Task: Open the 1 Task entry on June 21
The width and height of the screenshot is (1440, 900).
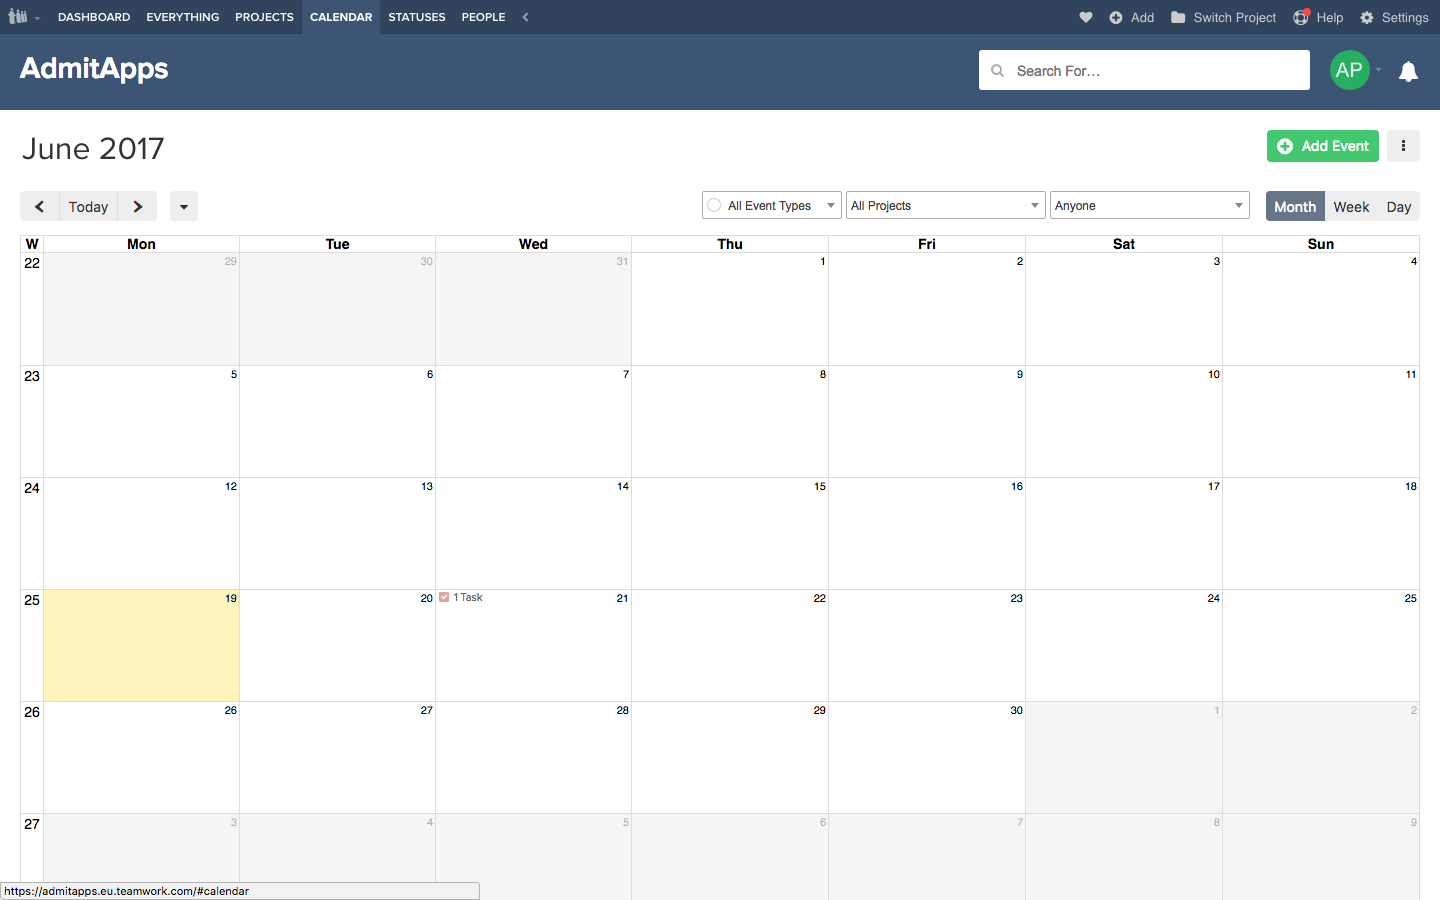Action: pyautogui.click(x=468, y=597)
